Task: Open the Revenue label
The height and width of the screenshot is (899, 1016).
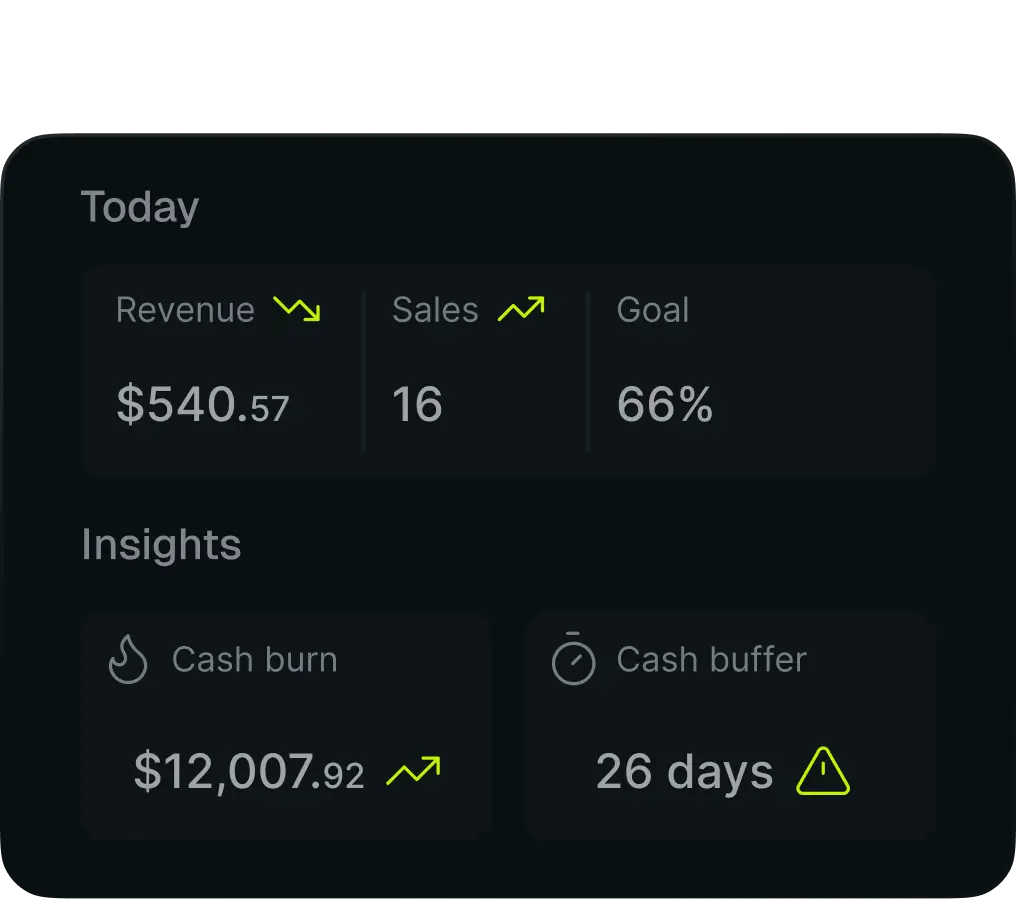Action: (x=185, y=309)
